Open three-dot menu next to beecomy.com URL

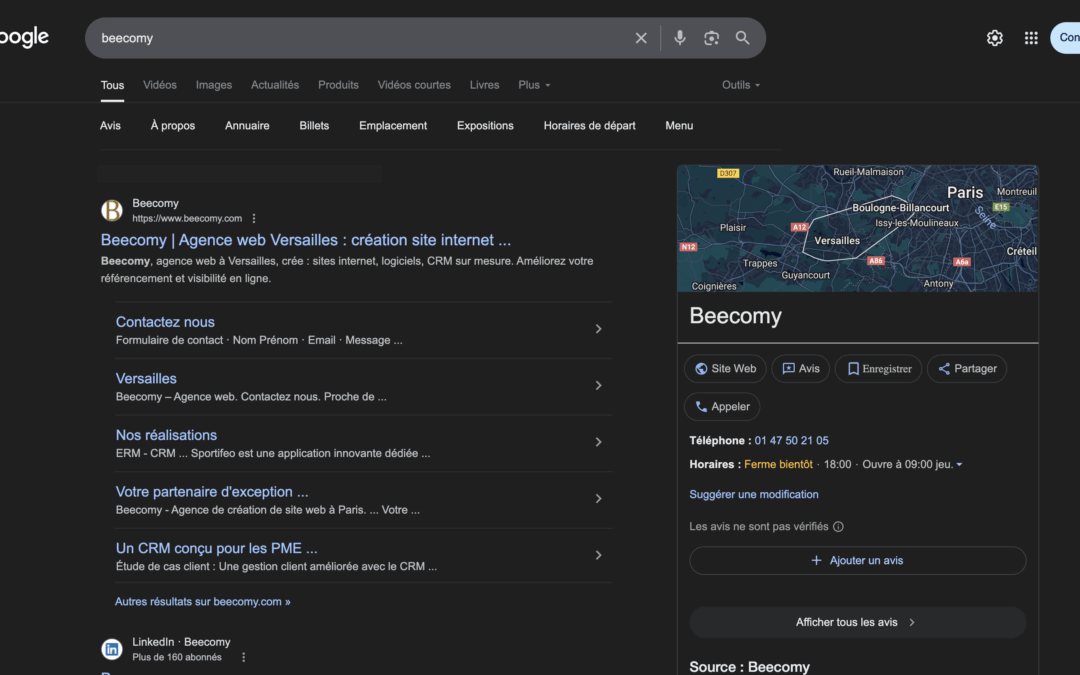(x=253, y=218)
